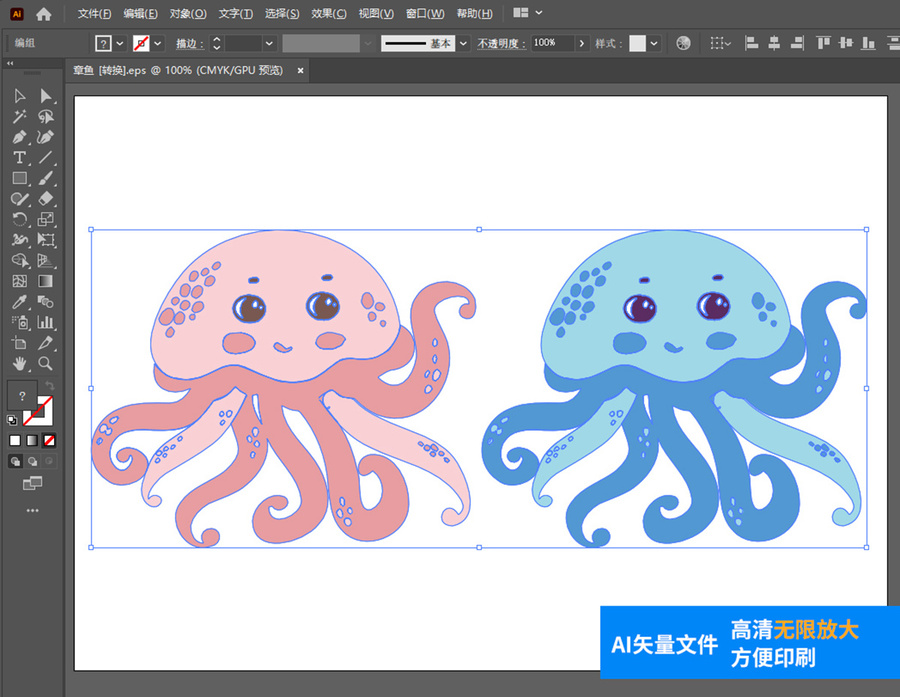Screen dimensions: 900x697
Task: Expand the toolbar collapse double arrow
Action: [10, 64]
